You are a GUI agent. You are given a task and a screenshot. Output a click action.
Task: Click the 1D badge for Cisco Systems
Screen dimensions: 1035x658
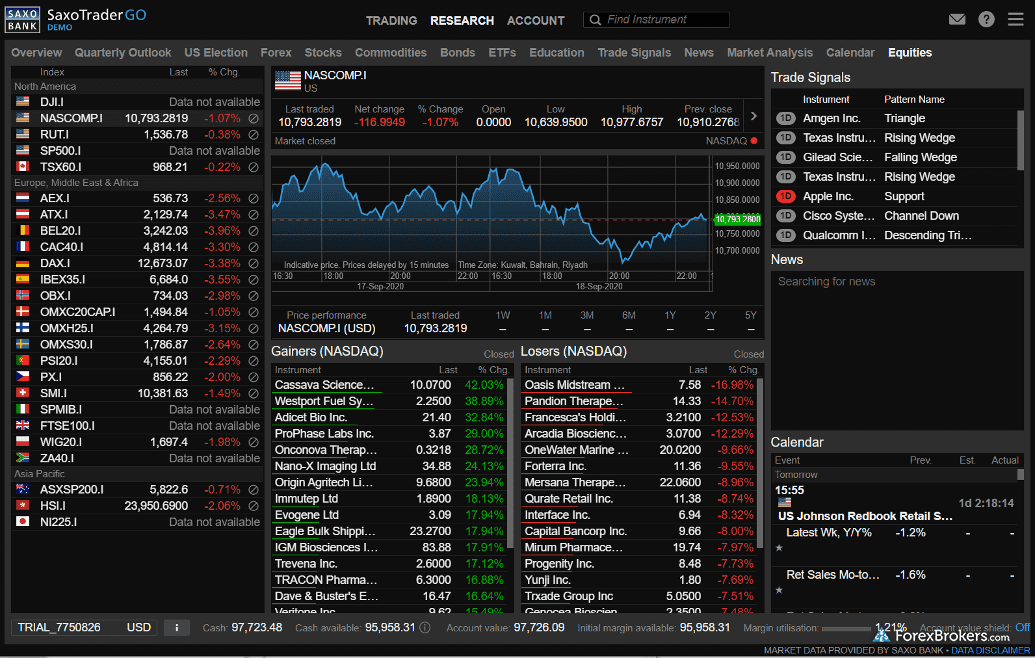pos(785,216)
